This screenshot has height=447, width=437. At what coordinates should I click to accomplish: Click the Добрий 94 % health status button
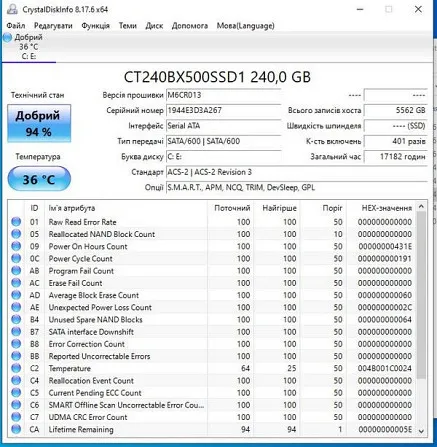(39, 123)
